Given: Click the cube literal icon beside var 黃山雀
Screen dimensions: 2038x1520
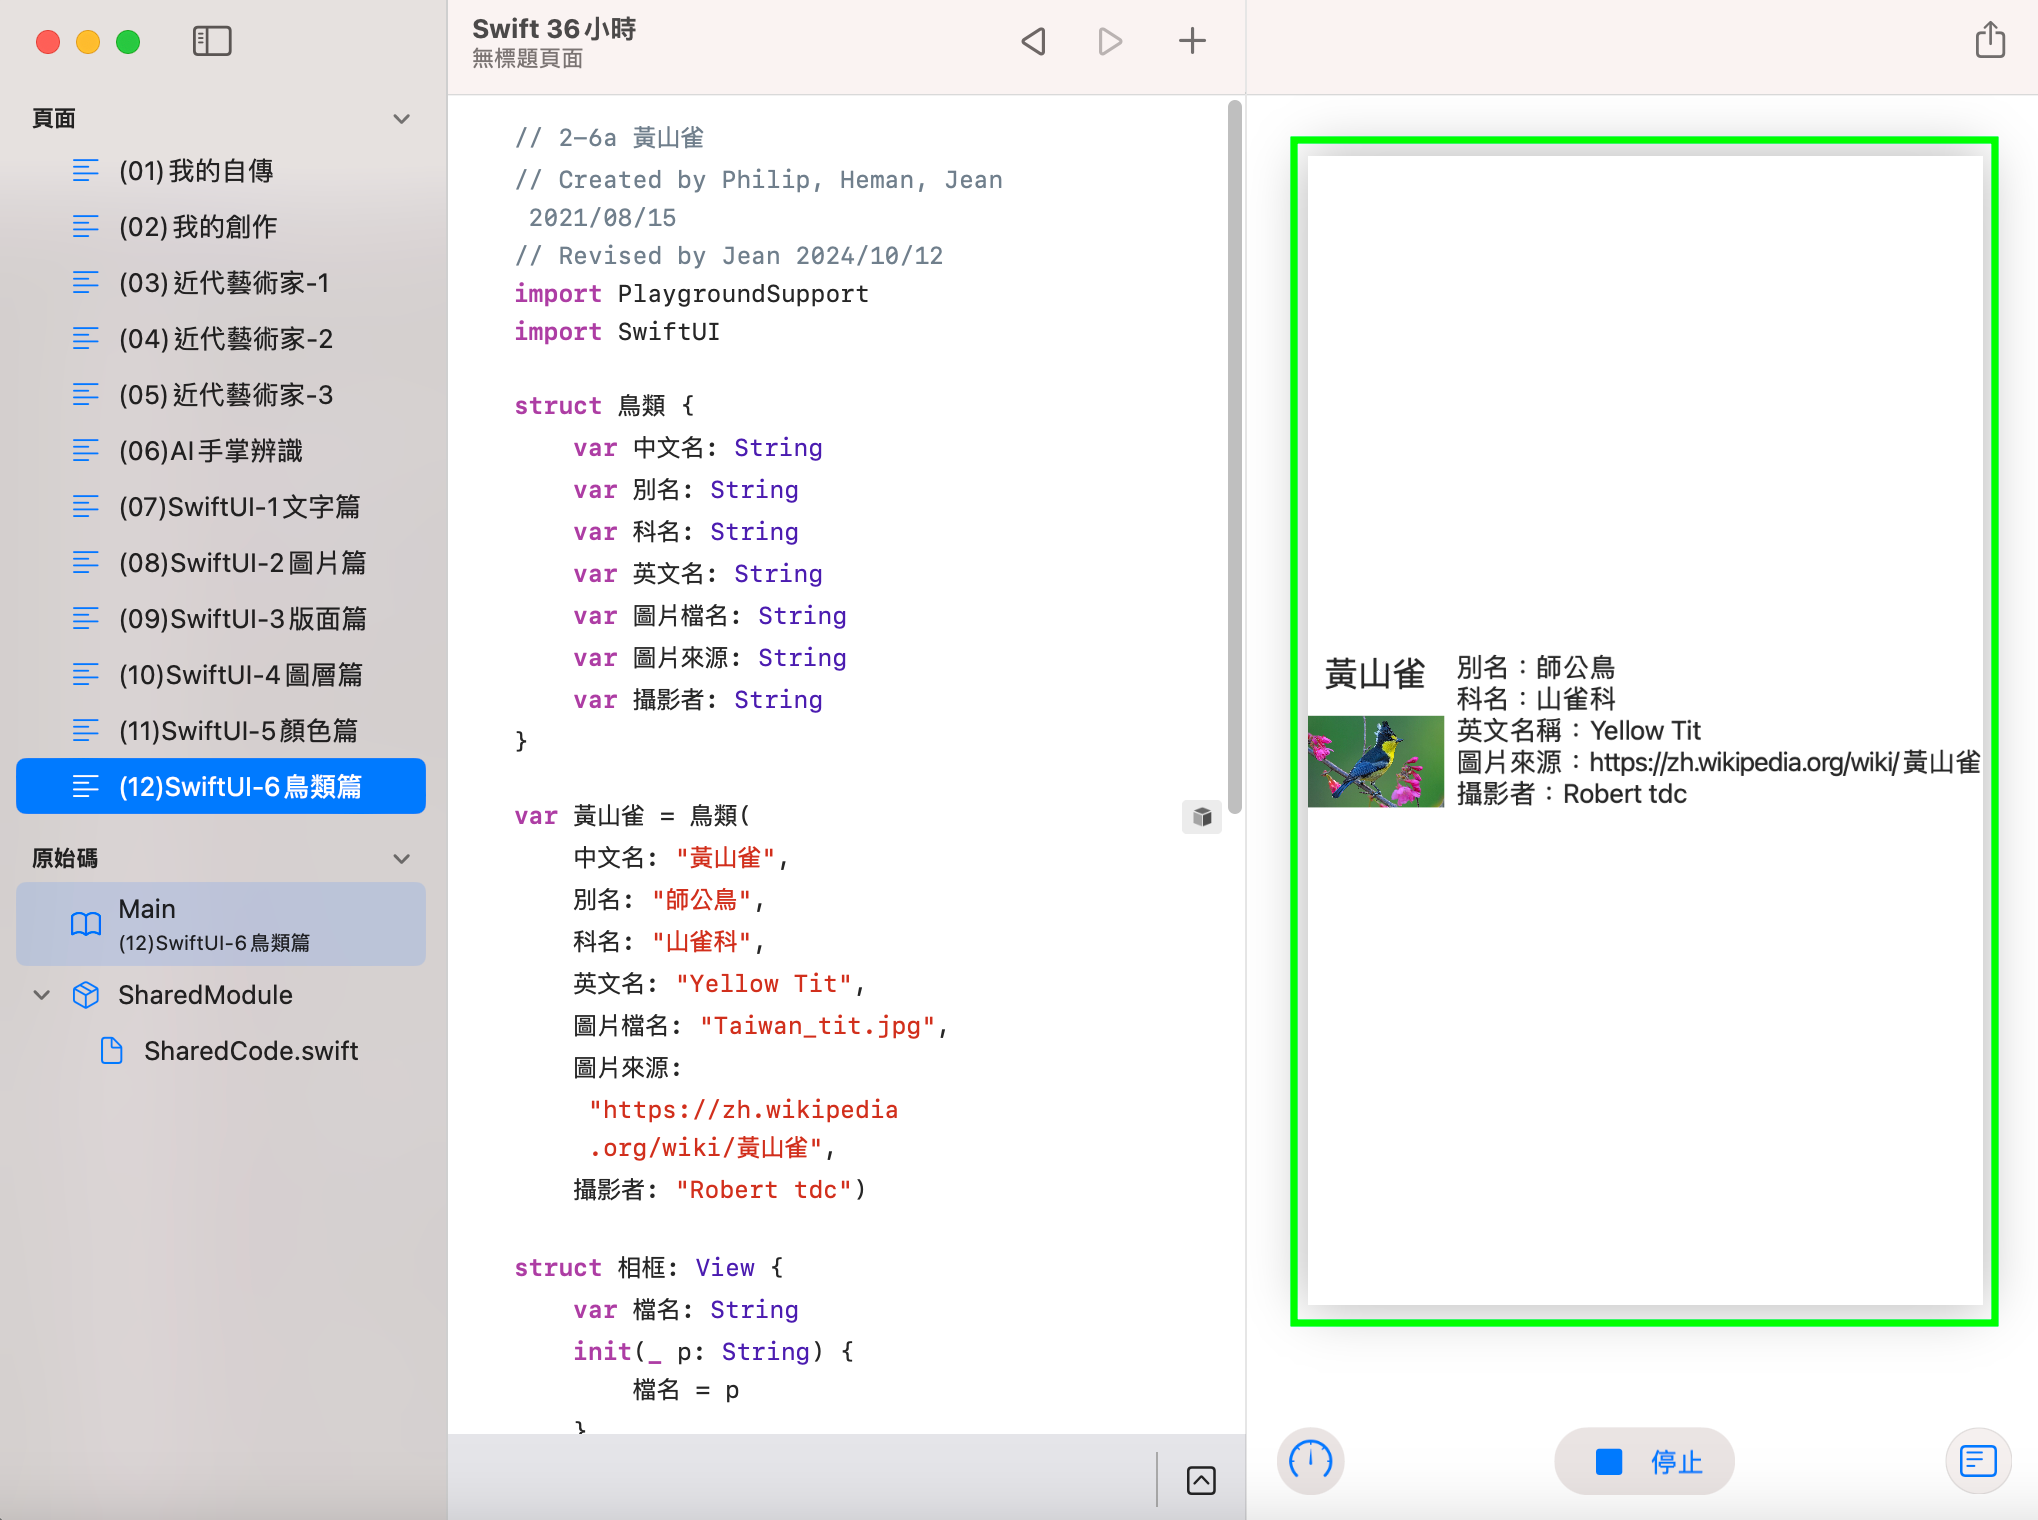Looking at the screenshot, I should tap(1202, 817).
